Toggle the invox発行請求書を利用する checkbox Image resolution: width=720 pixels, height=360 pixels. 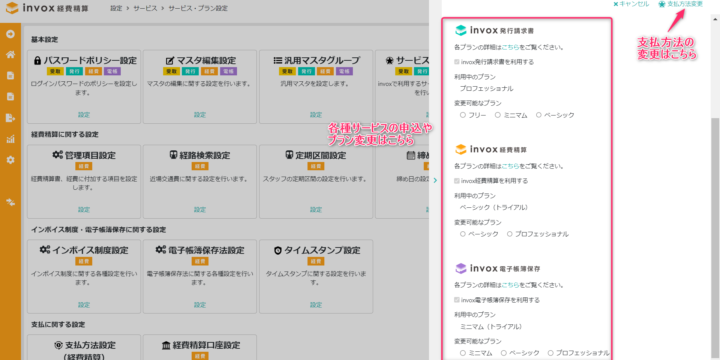tap(456, 62)
